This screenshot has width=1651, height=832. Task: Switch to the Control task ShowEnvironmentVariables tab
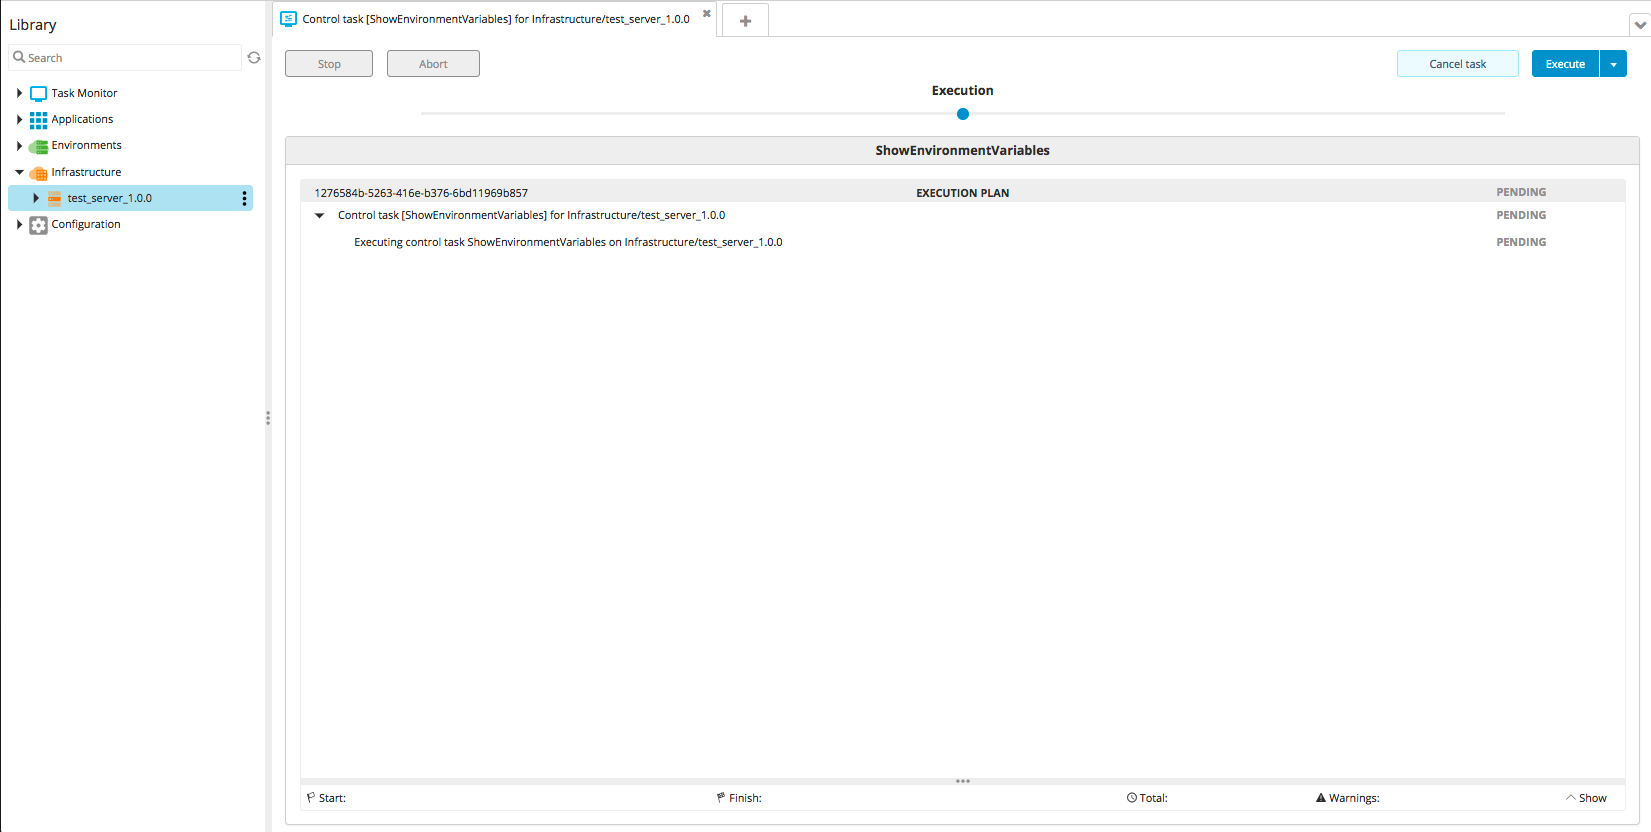(x=496, y=19)
